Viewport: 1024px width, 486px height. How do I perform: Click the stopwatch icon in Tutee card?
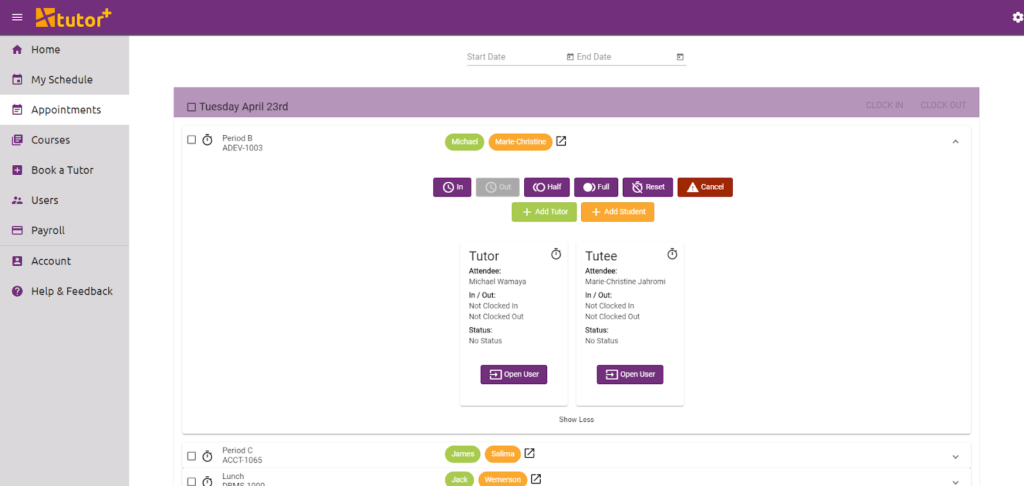click(672, 255)
